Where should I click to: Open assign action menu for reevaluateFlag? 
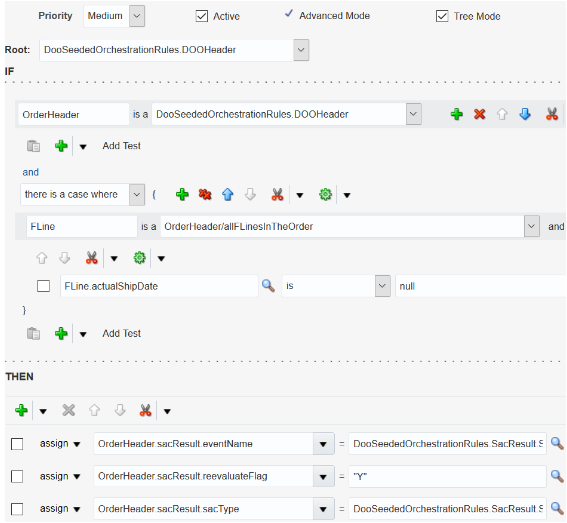77,477
